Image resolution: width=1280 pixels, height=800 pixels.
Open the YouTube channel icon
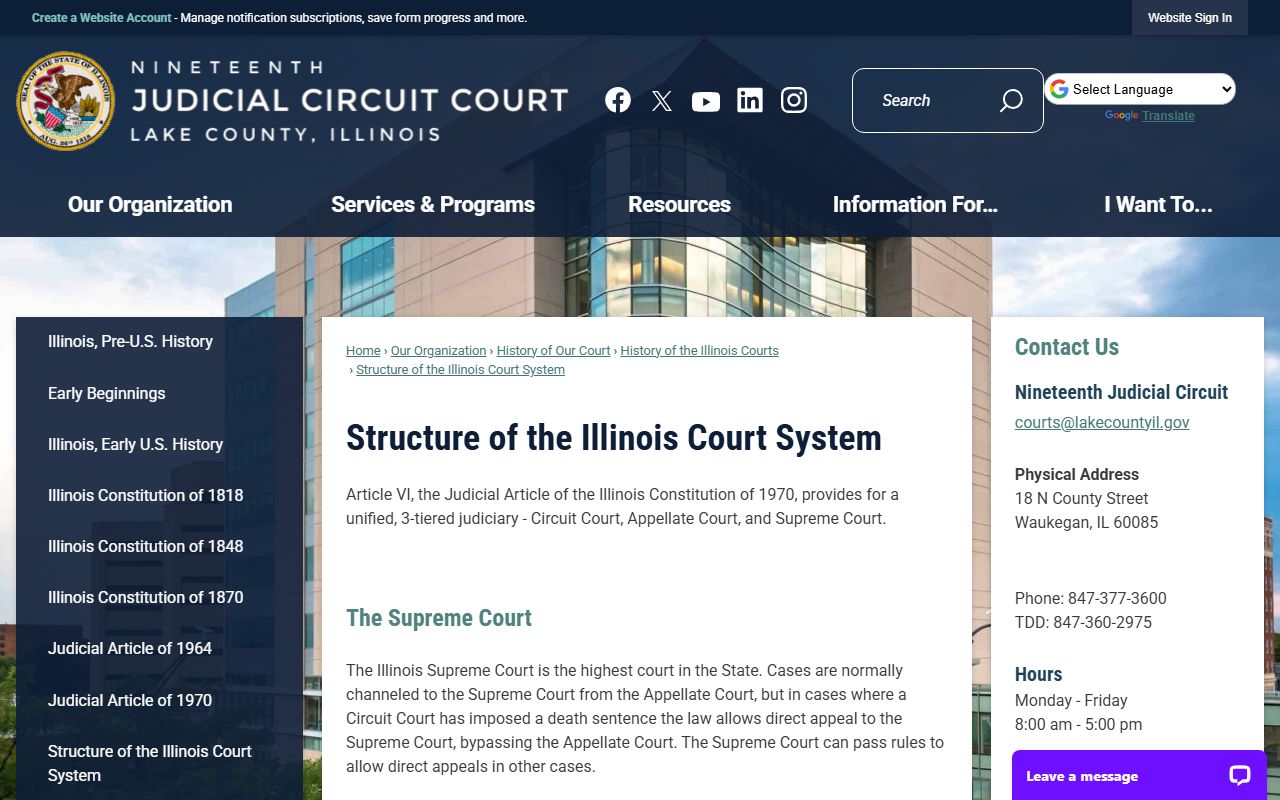click(x=706, y=101)
